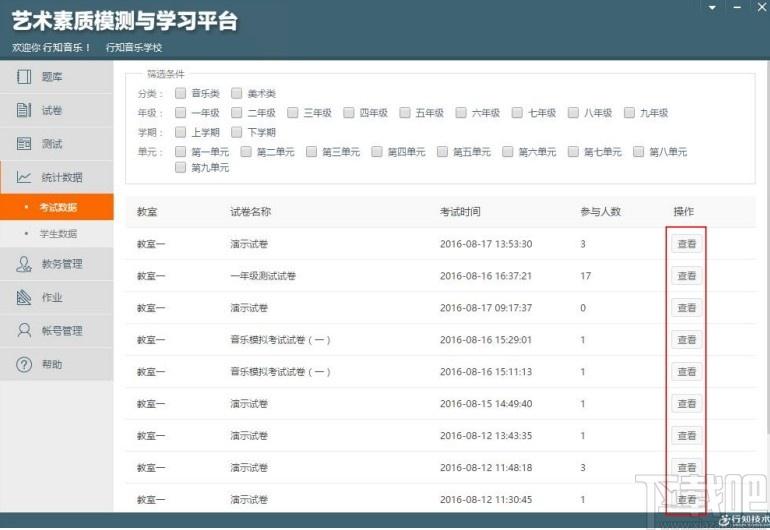Click participant count 17

point(585,276)
